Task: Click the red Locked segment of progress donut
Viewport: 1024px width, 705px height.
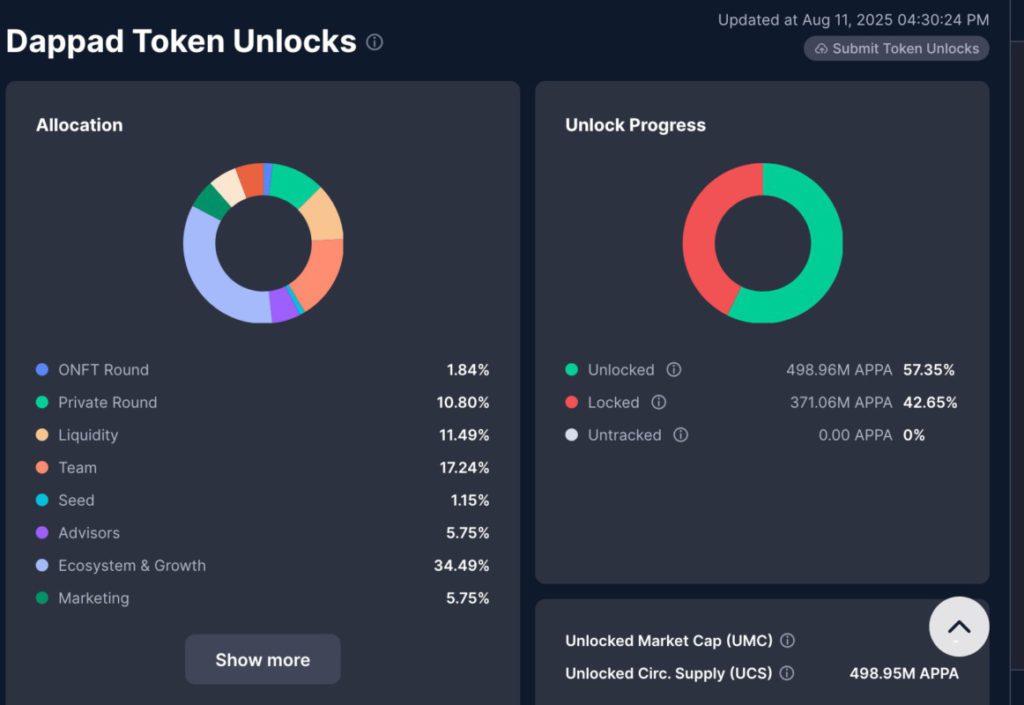Action: [x=703, y=230]
